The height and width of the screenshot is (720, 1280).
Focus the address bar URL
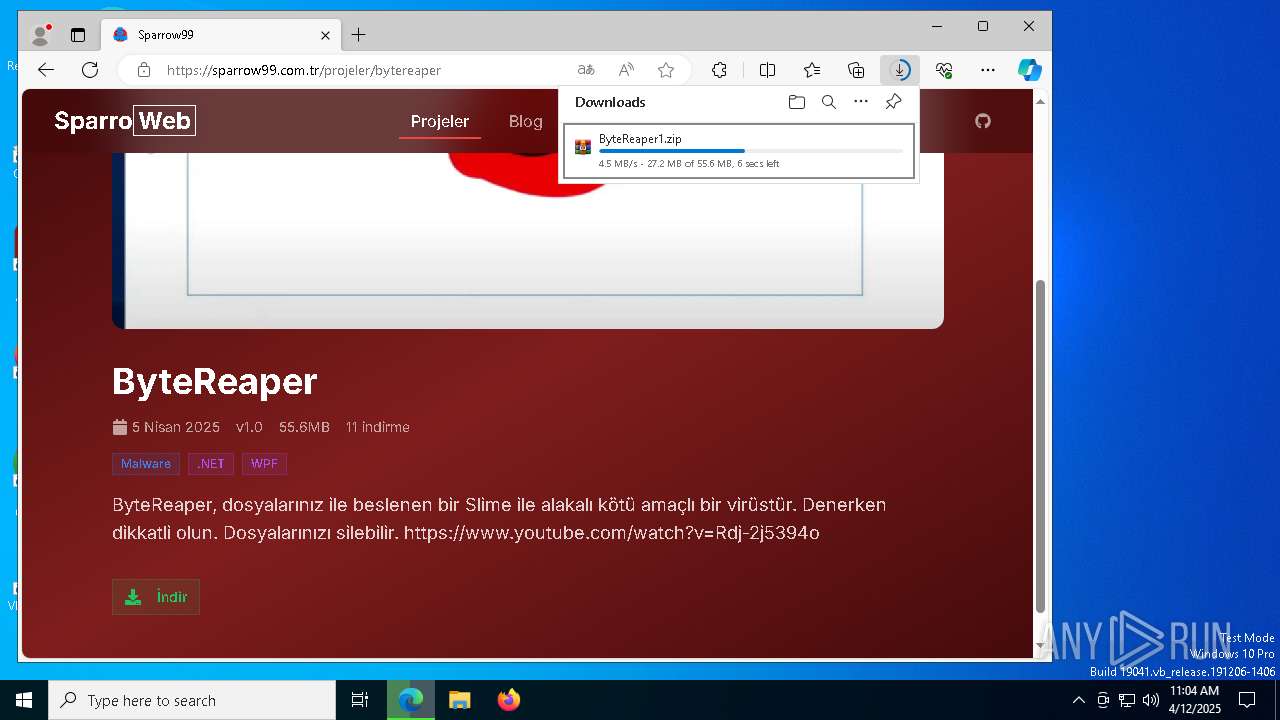click(304, 70)
